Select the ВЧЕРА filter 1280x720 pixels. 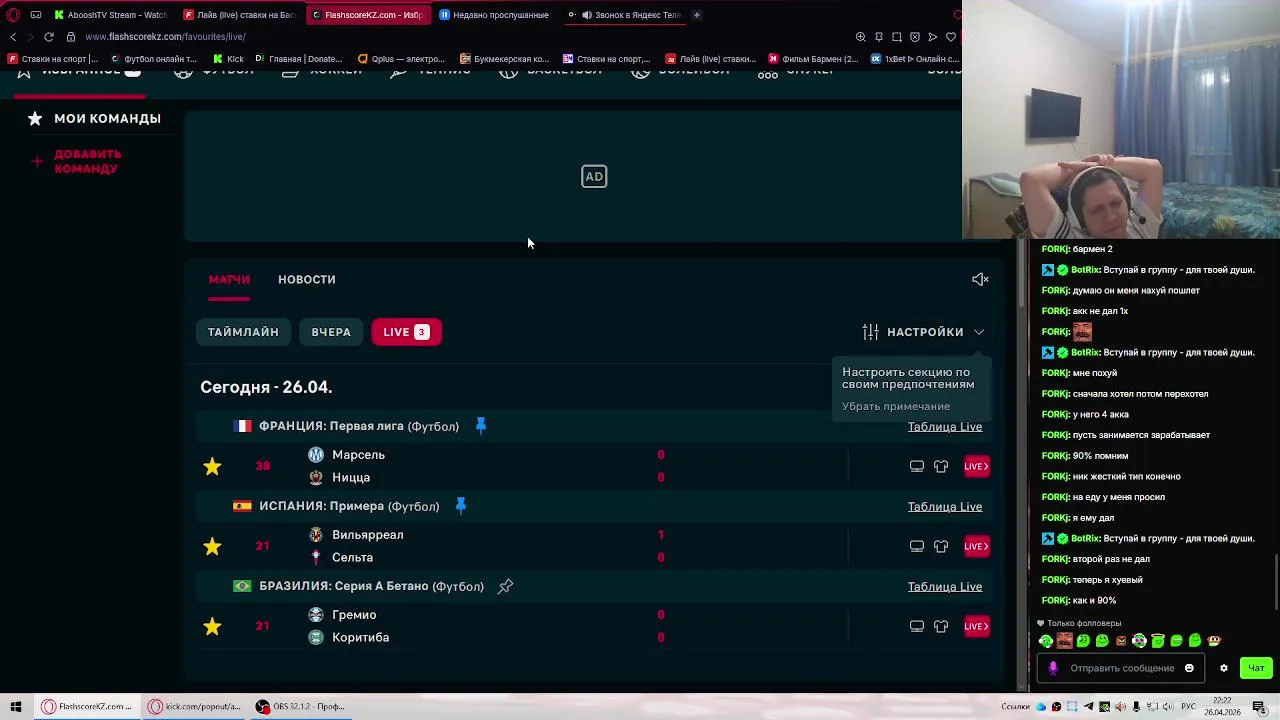[331, 332]
